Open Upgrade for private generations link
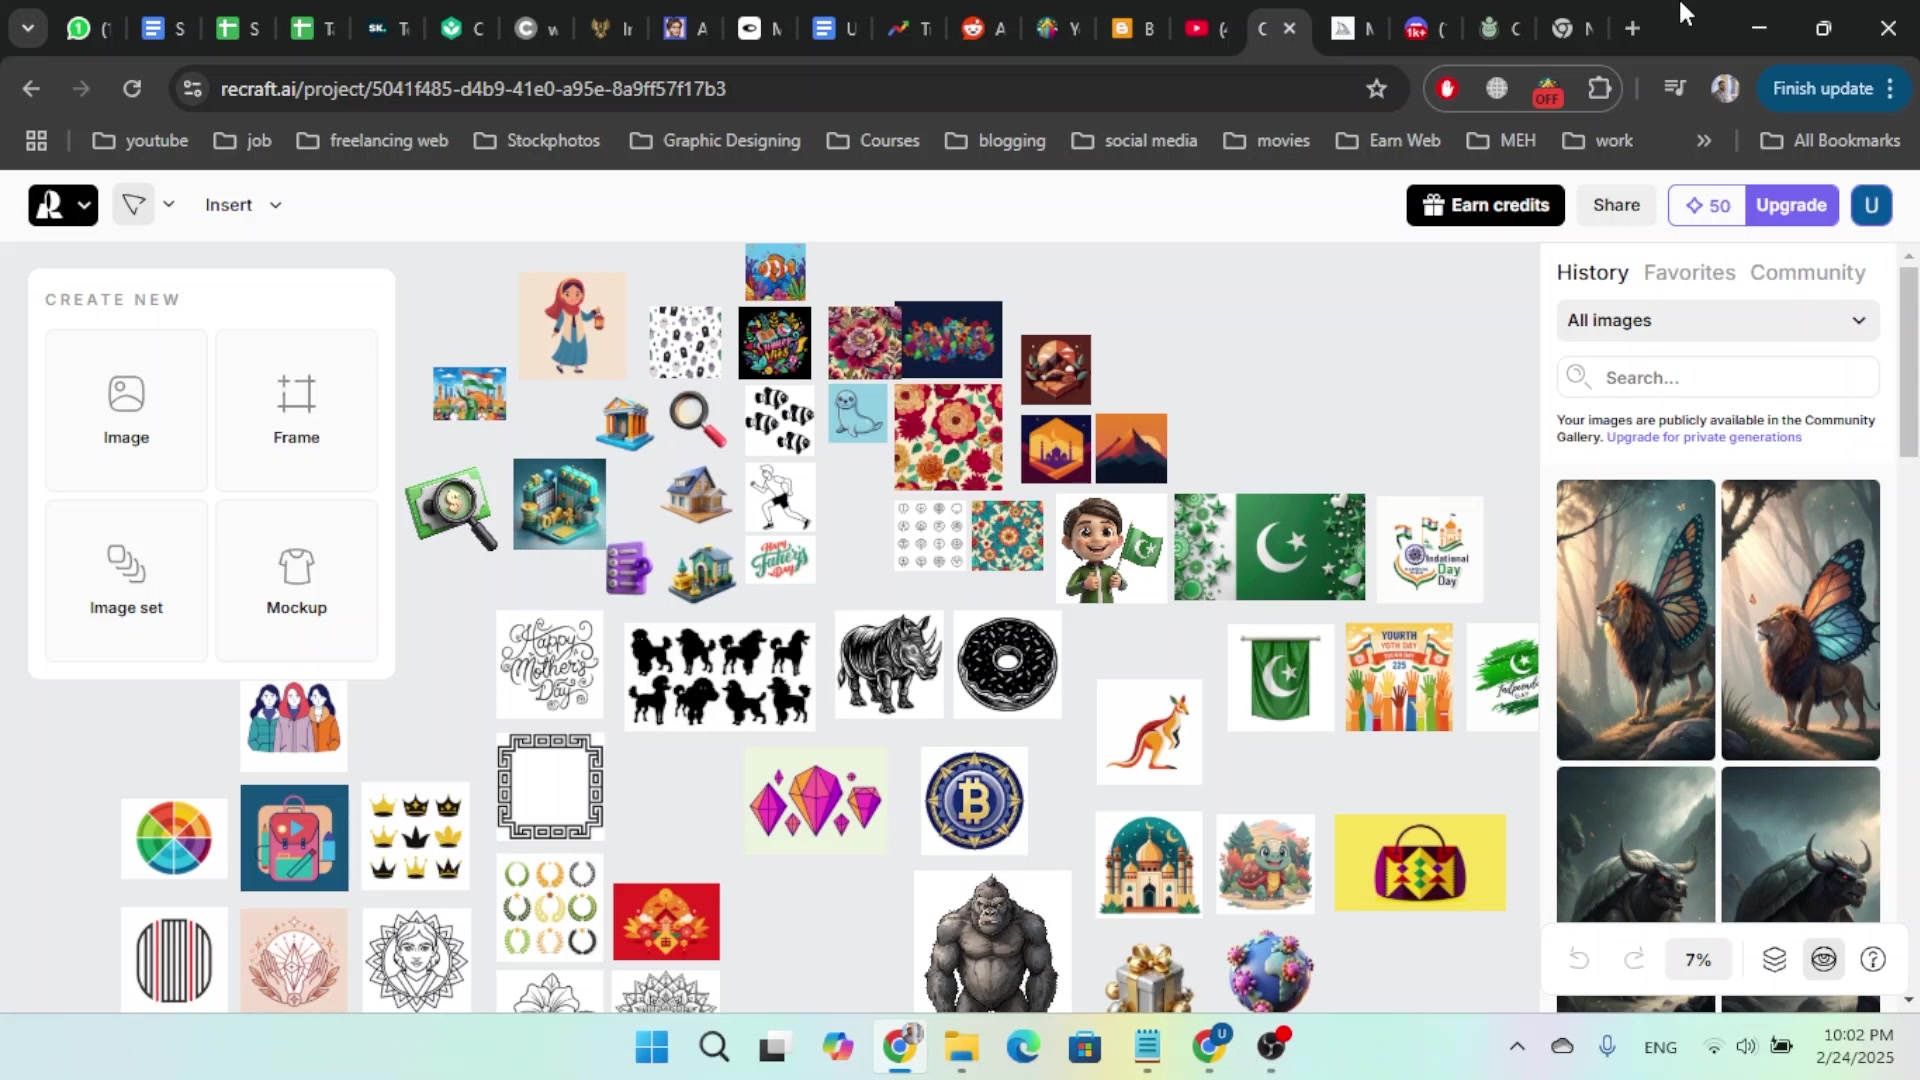Screen dimensions: 1920x1080 [1703, 437]
